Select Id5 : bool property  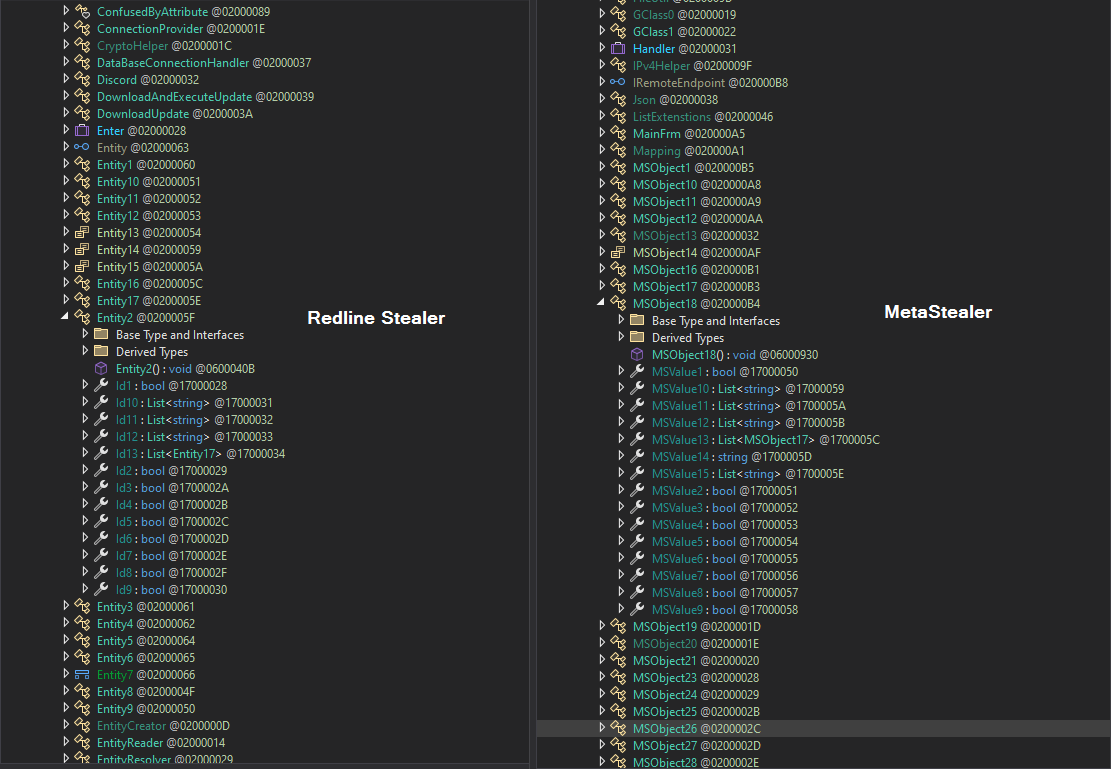pyautogui.click(x=172, y=522)
